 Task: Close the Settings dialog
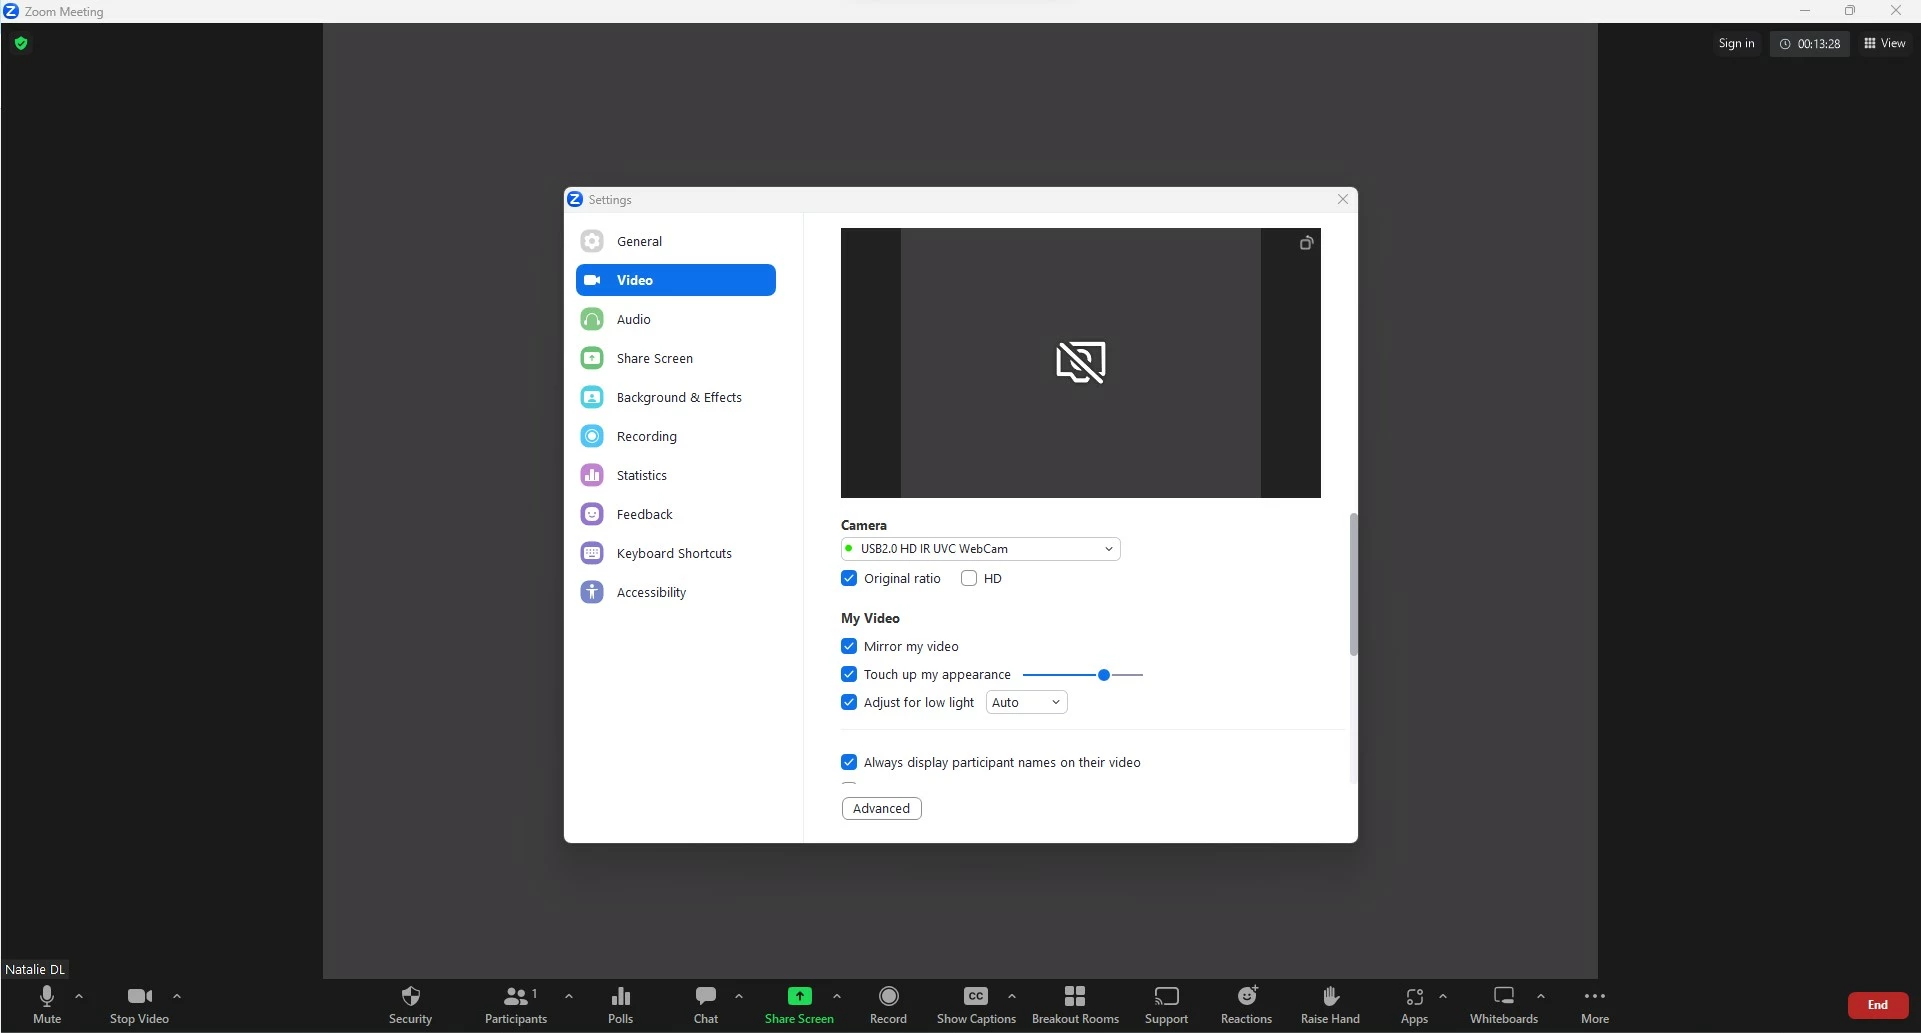(x=1343, y=199)
